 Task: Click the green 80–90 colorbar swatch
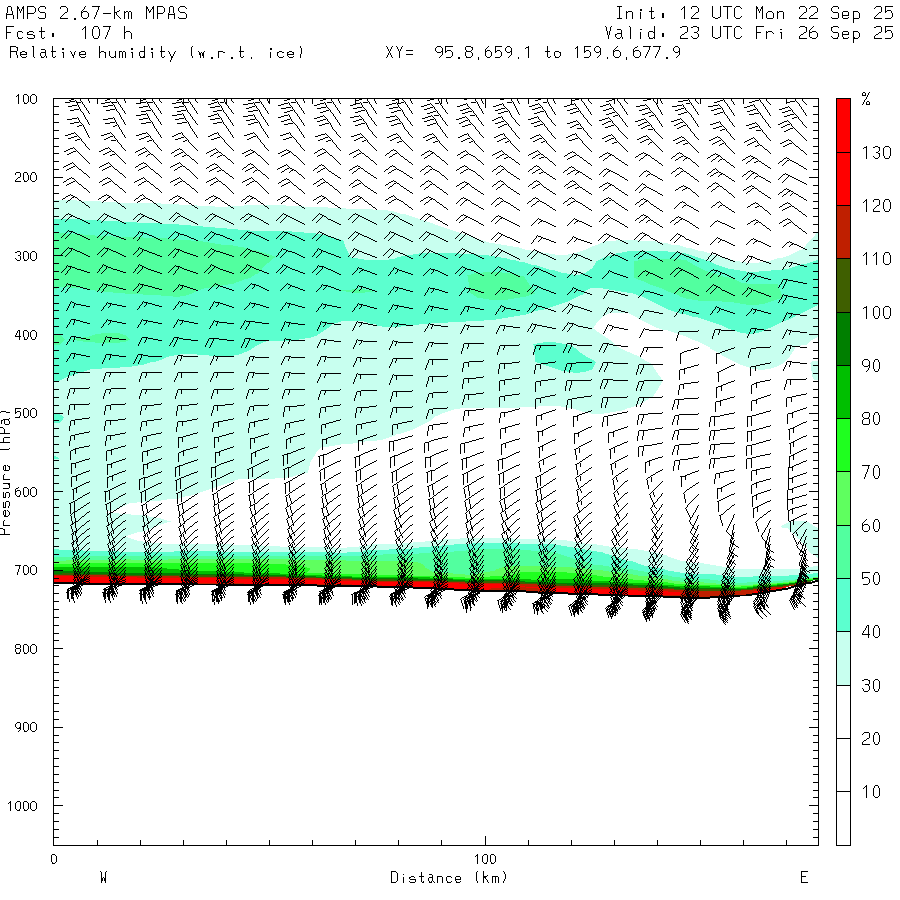(x=843, y=392)
